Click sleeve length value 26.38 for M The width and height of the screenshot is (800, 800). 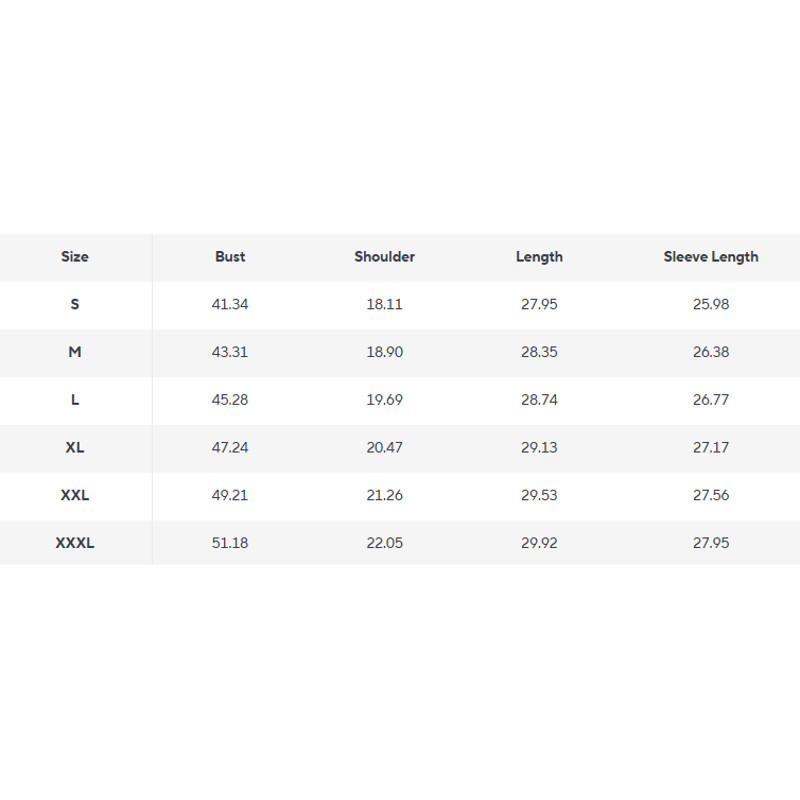(x=711, y=352)
